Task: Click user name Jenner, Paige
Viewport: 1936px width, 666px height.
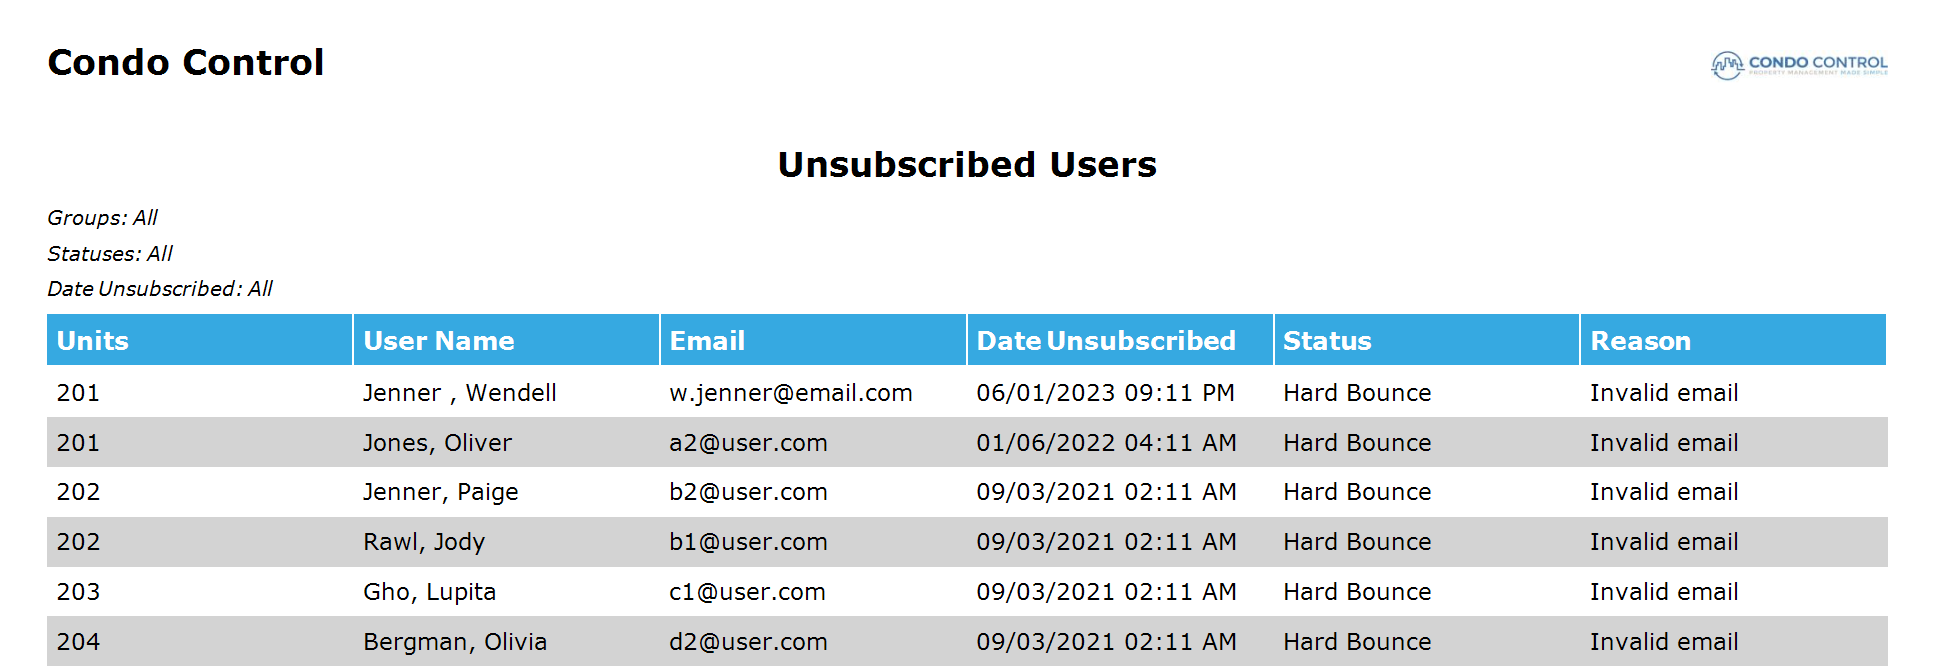Action: [x=440, y=492]
